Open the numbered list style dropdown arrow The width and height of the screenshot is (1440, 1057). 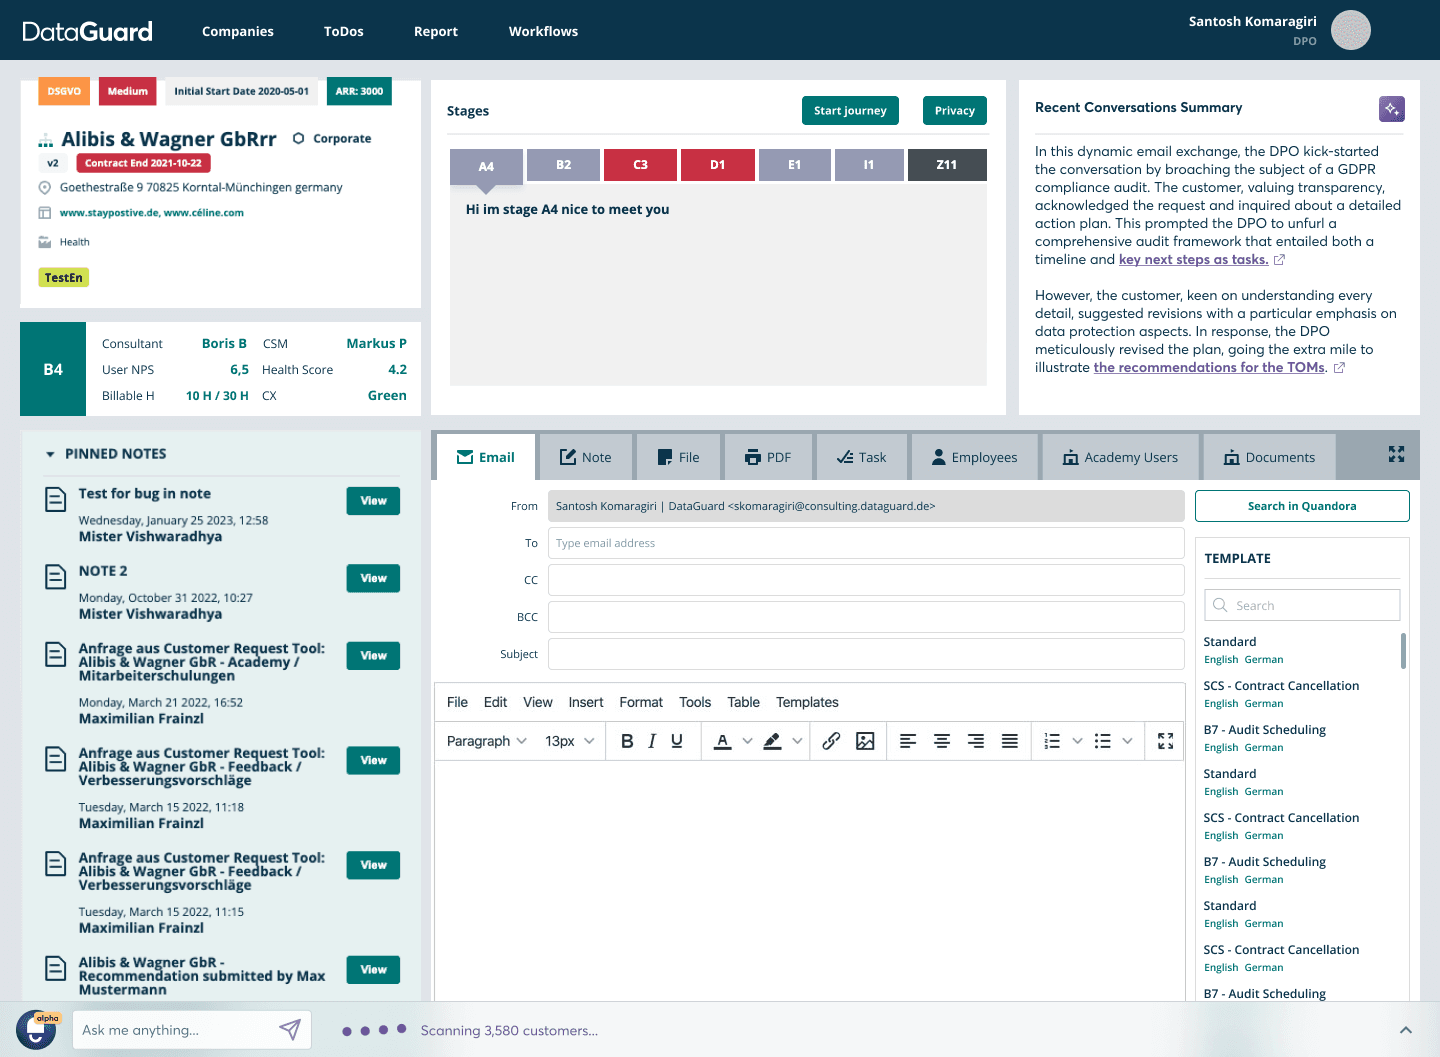click(1077, 741)
